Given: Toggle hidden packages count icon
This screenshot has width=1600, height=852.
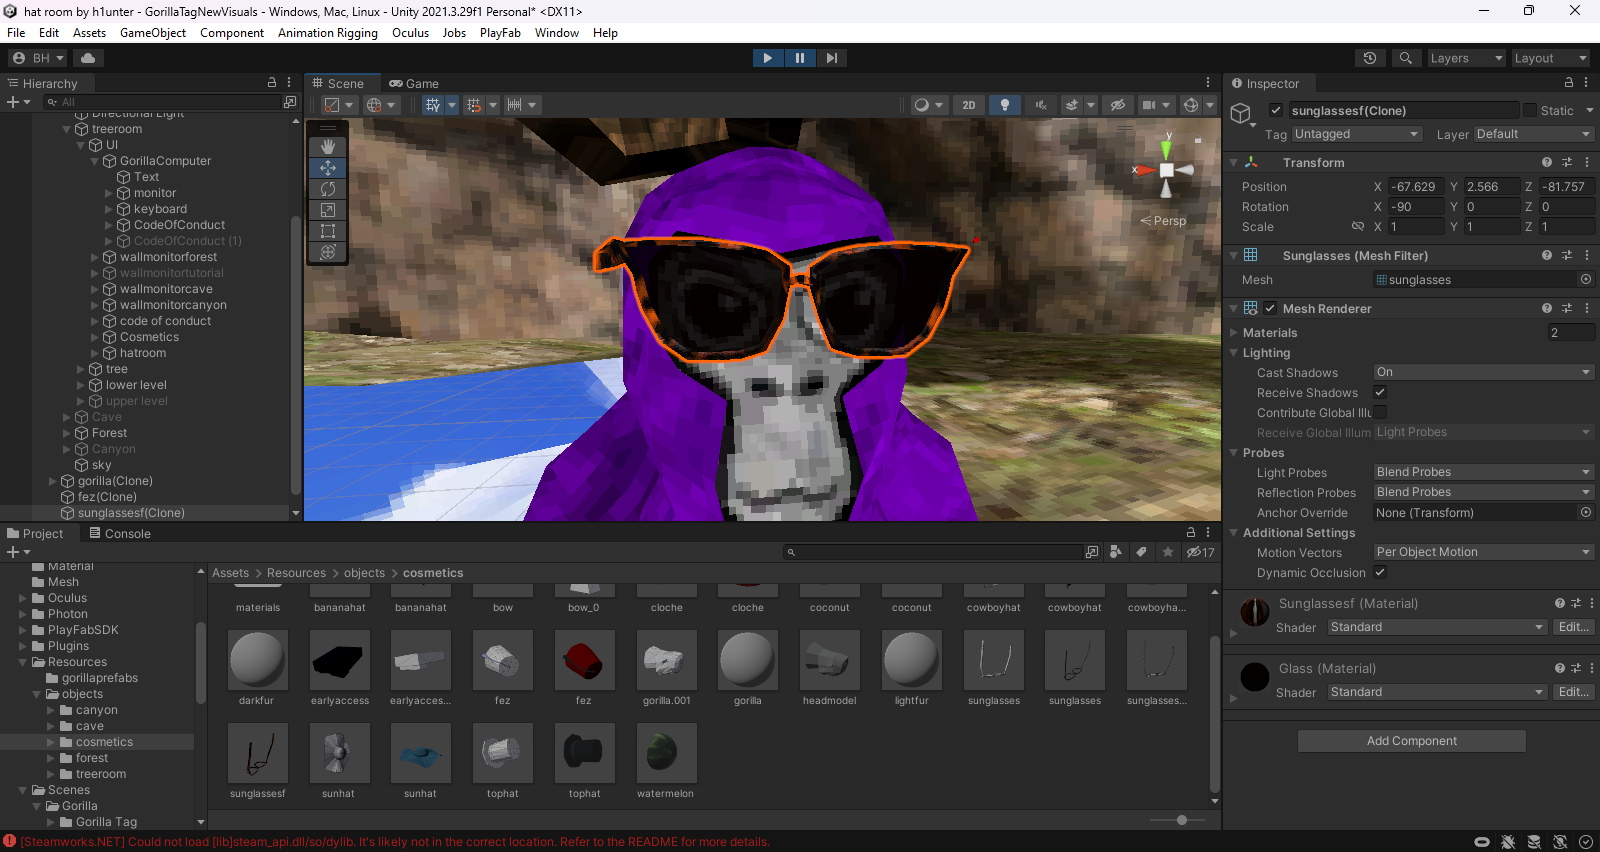Looking at the screenshot, I should [1201, 552].
